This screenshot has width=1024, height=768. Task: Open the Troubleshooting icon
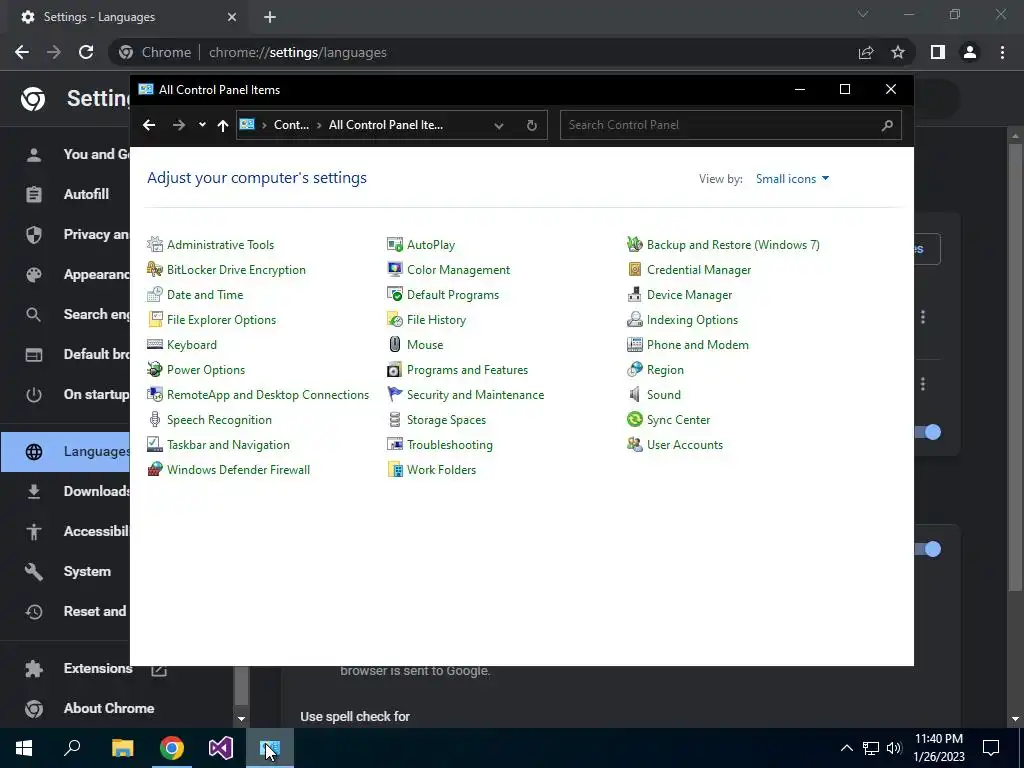394,444
